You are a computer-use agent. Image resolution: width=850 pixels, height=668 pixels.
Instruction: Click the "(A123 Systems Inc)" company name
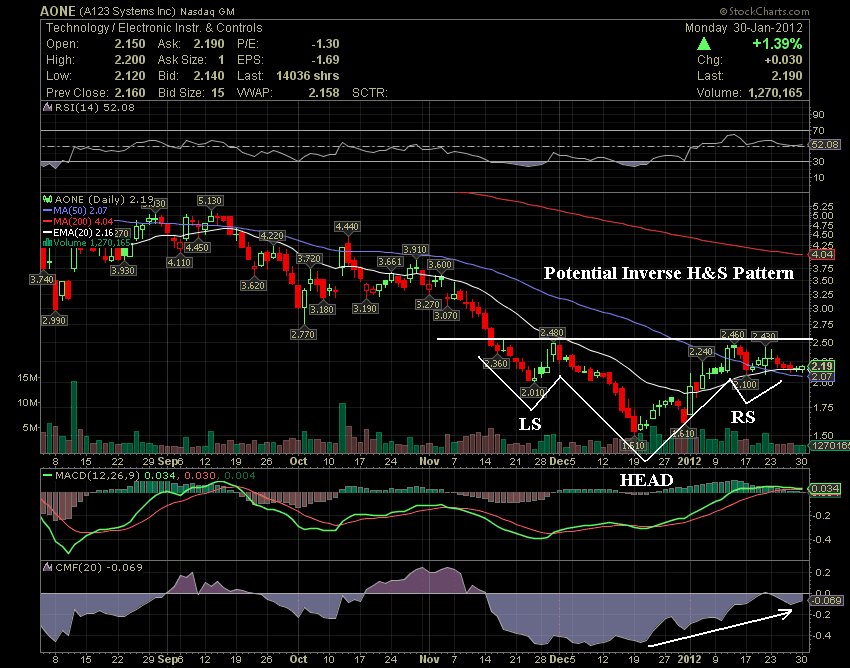click(127, 11)
